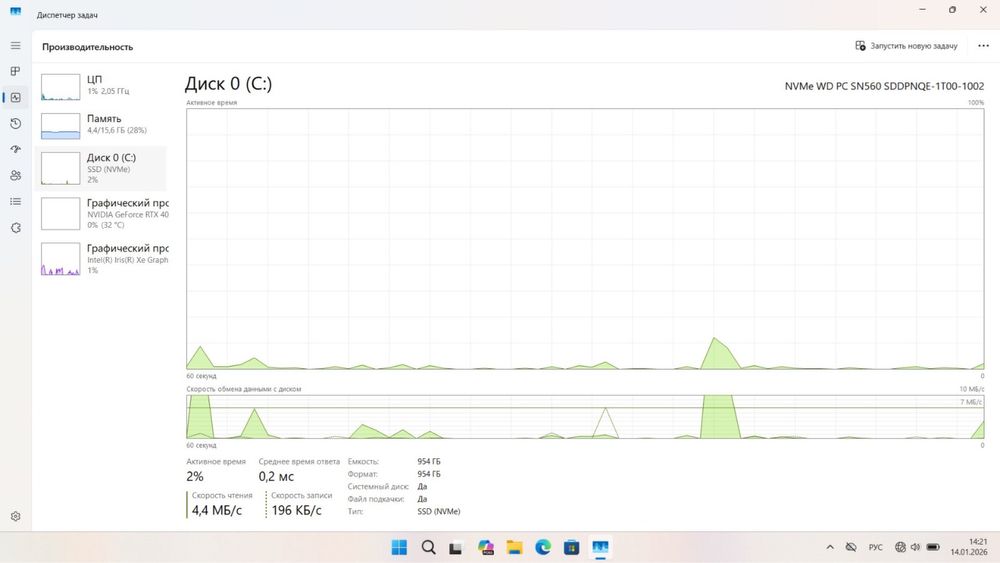Open Task Manager settings gear

15,516
